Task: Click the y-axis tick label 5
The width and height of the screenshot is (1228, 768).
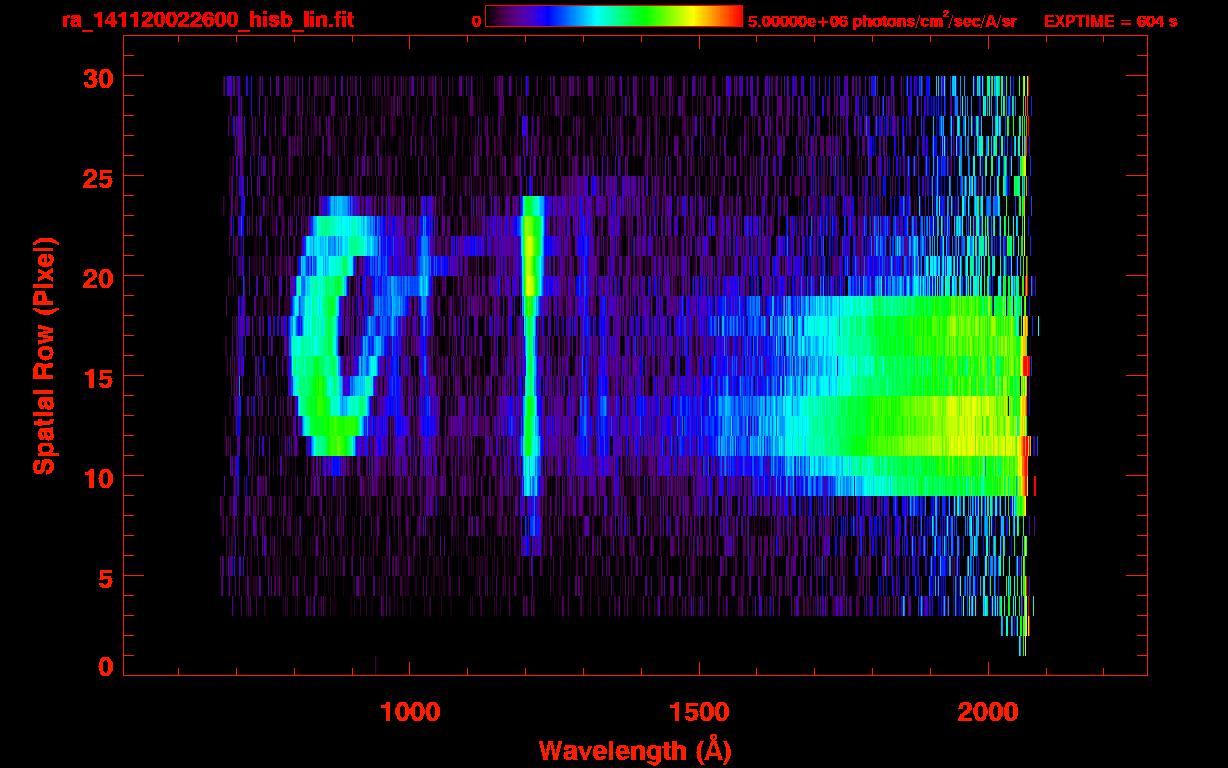Action: pos(106,577)
